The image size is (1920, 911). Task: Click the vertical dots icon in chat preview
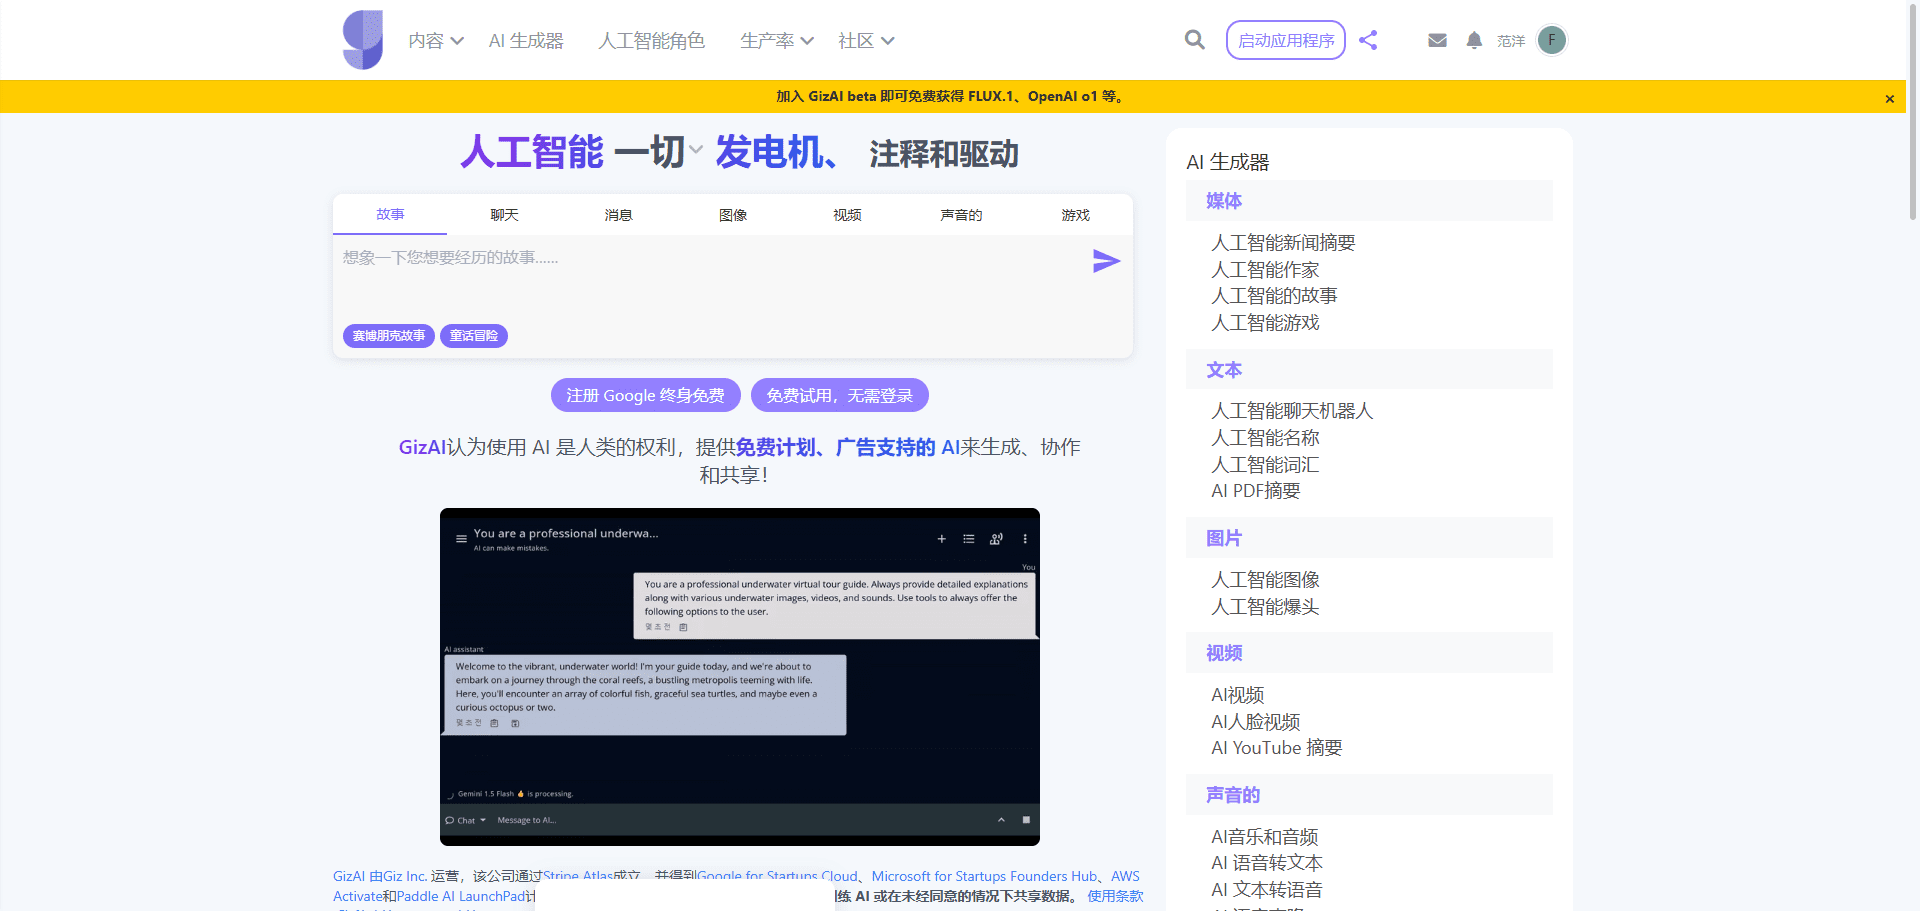coord(1025,539)
